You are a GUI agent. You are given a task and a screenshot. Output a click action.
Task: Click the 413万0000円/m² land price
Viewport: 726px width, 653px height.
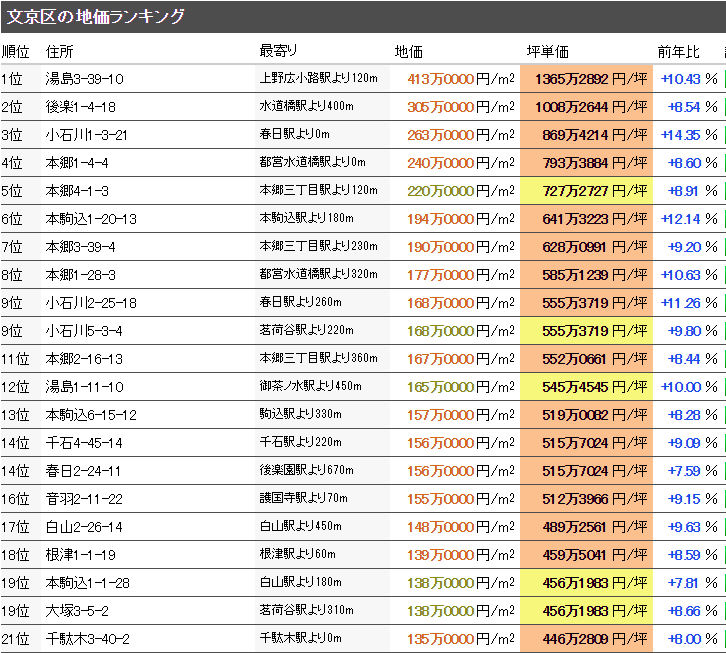tap(461, 79)
